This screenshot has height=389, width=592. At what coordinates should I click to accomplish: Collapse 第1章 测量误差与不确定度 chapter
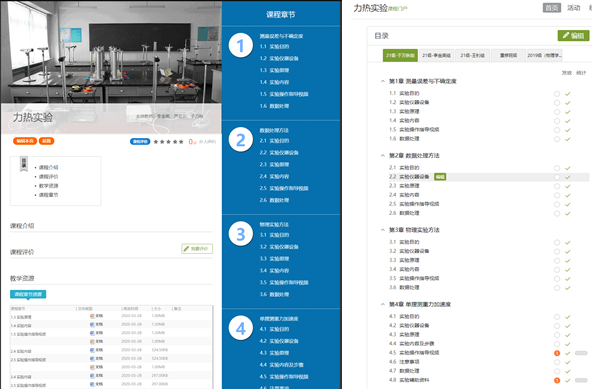pos(382,81)
